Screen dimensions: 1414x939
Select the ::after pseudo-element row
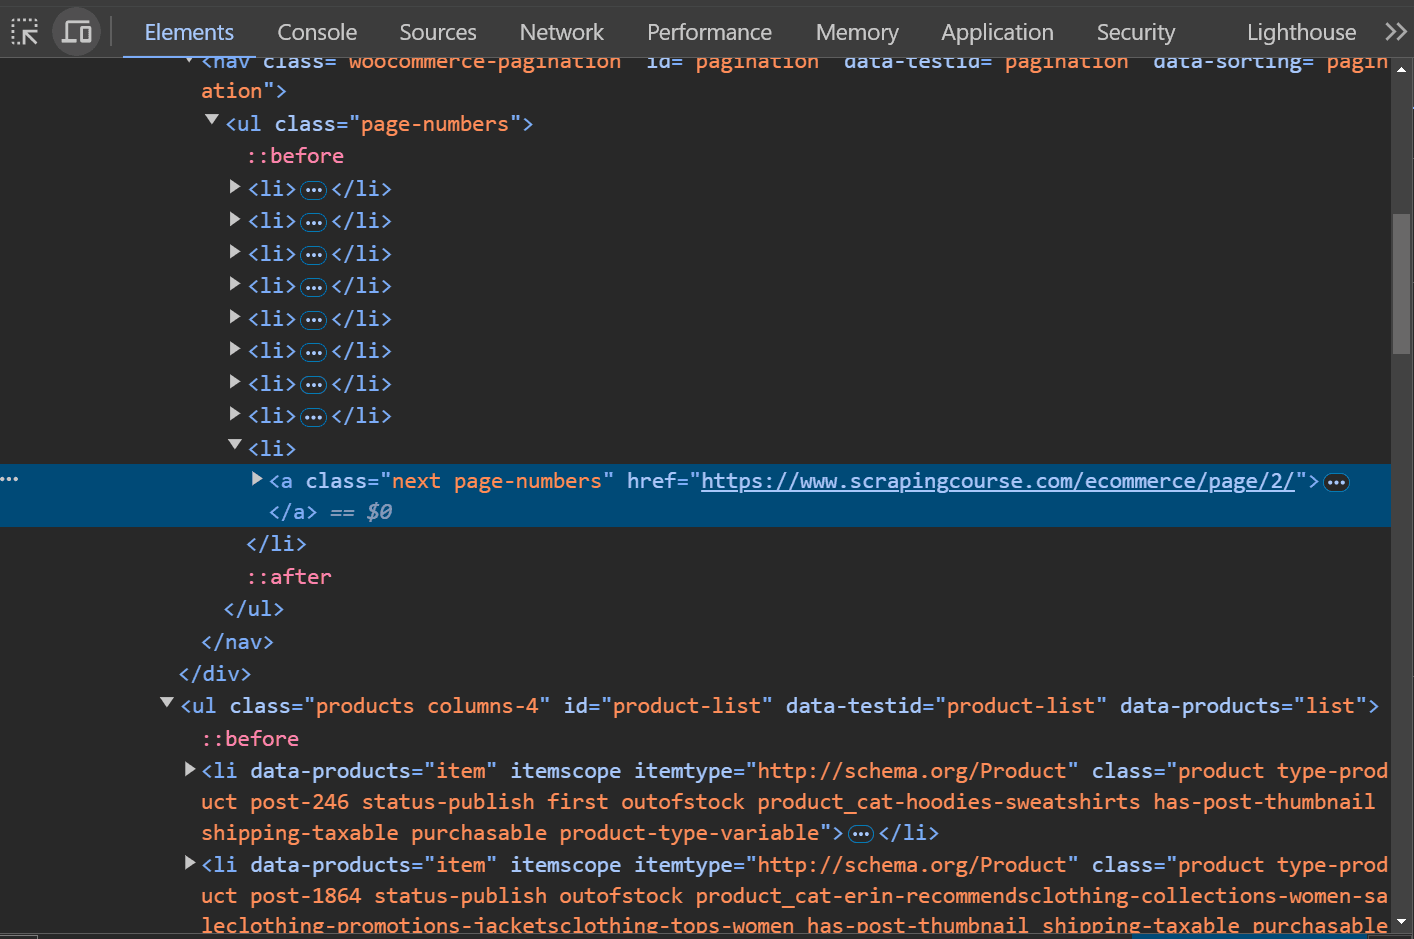[289, 577]
